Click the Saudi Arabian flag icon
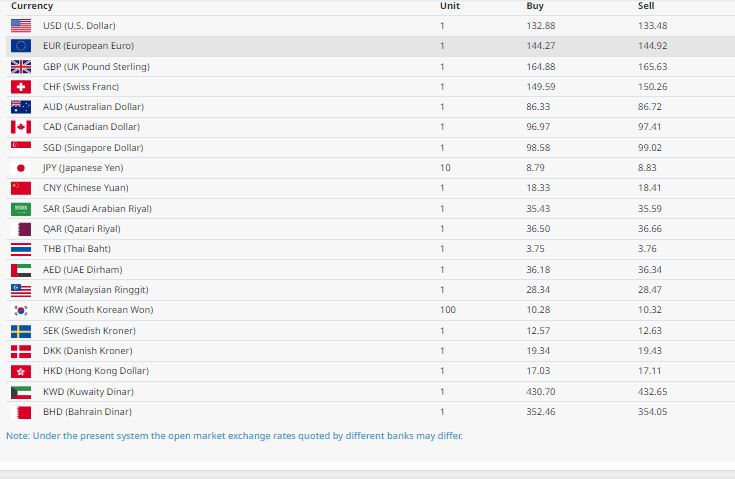735x479 pixels. pos(21,209)
